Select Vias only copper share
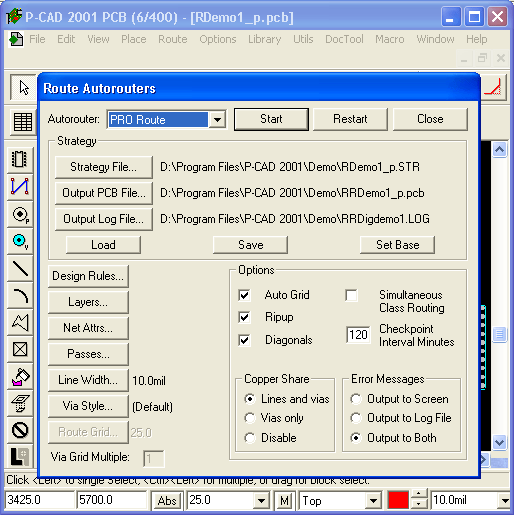Viewport: 514px width, 515px height. tap(250, 418)
